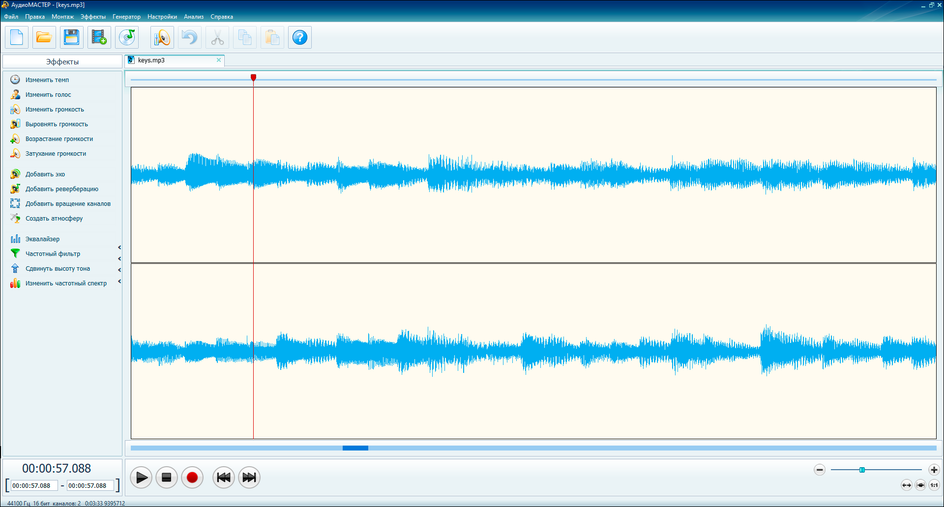Click the green funnel icon beside Частотный фильтр
This screenshot has width=944, height=507.
(x=15, y=254)
